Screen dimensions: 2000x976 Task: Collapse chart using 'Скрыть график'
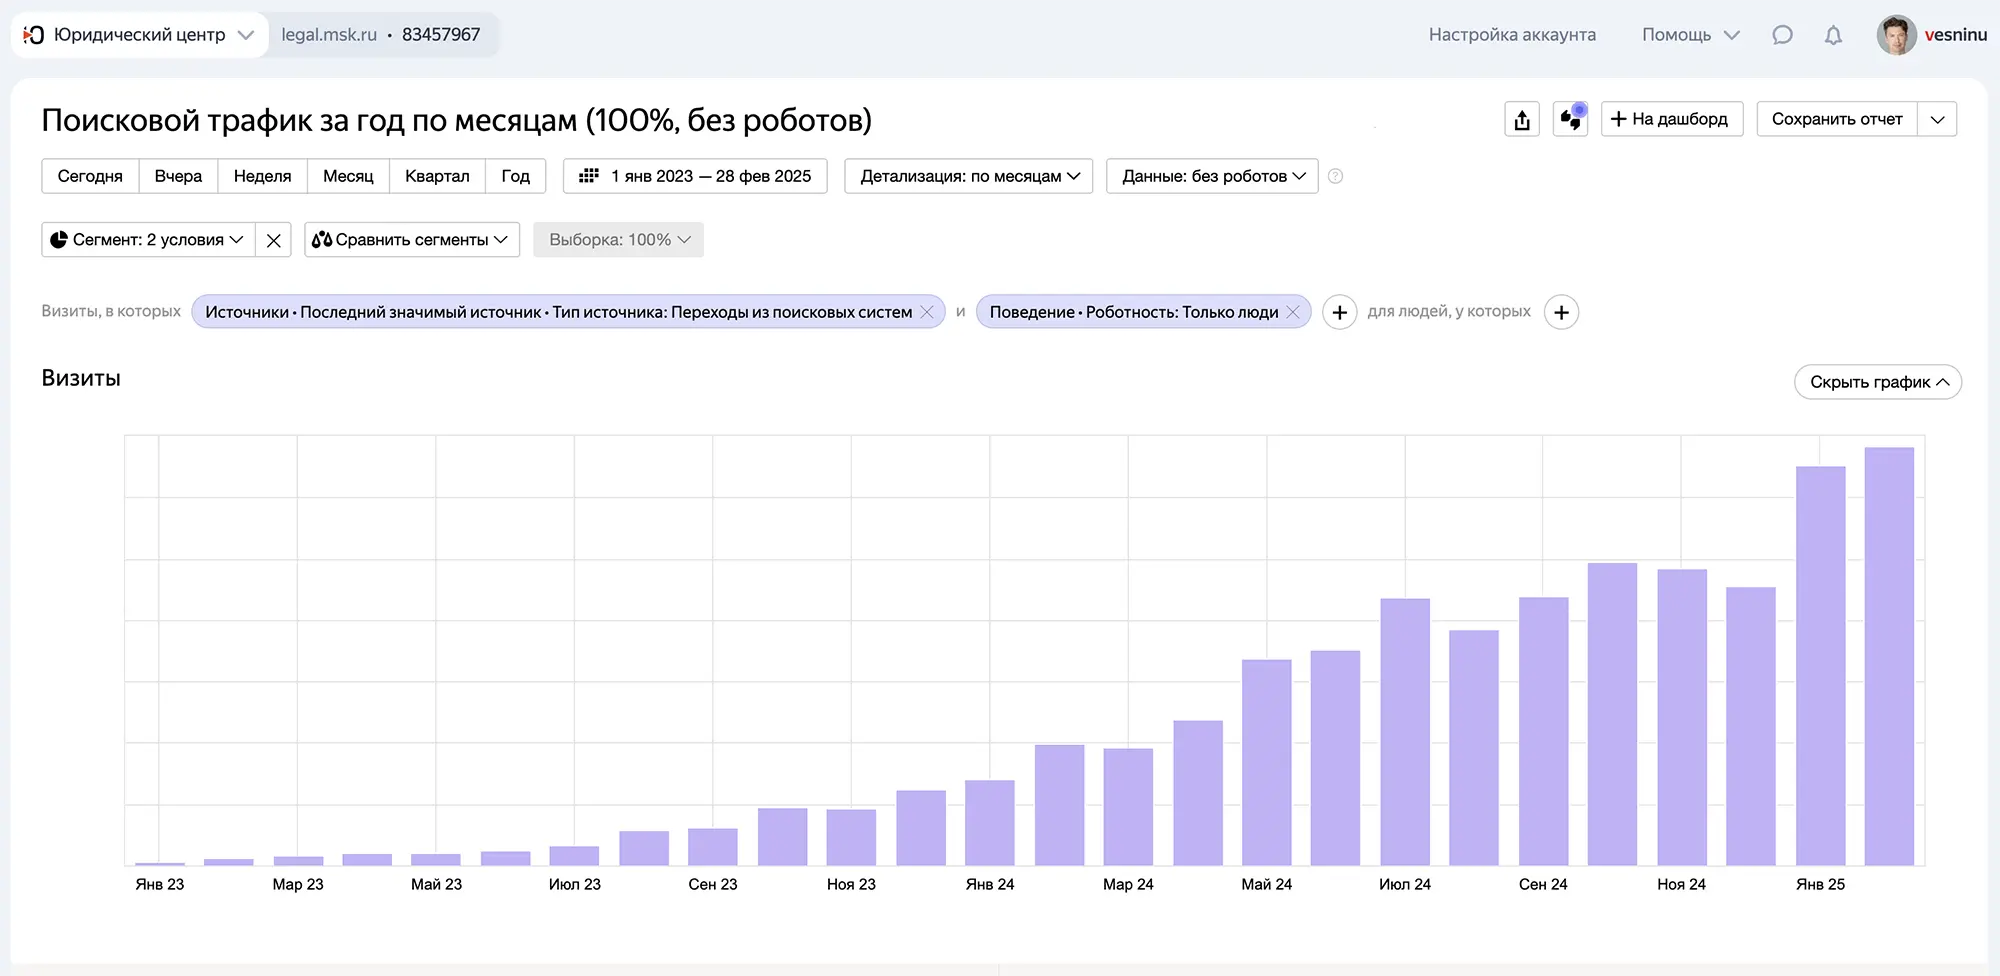click(x=1877, y=382)
